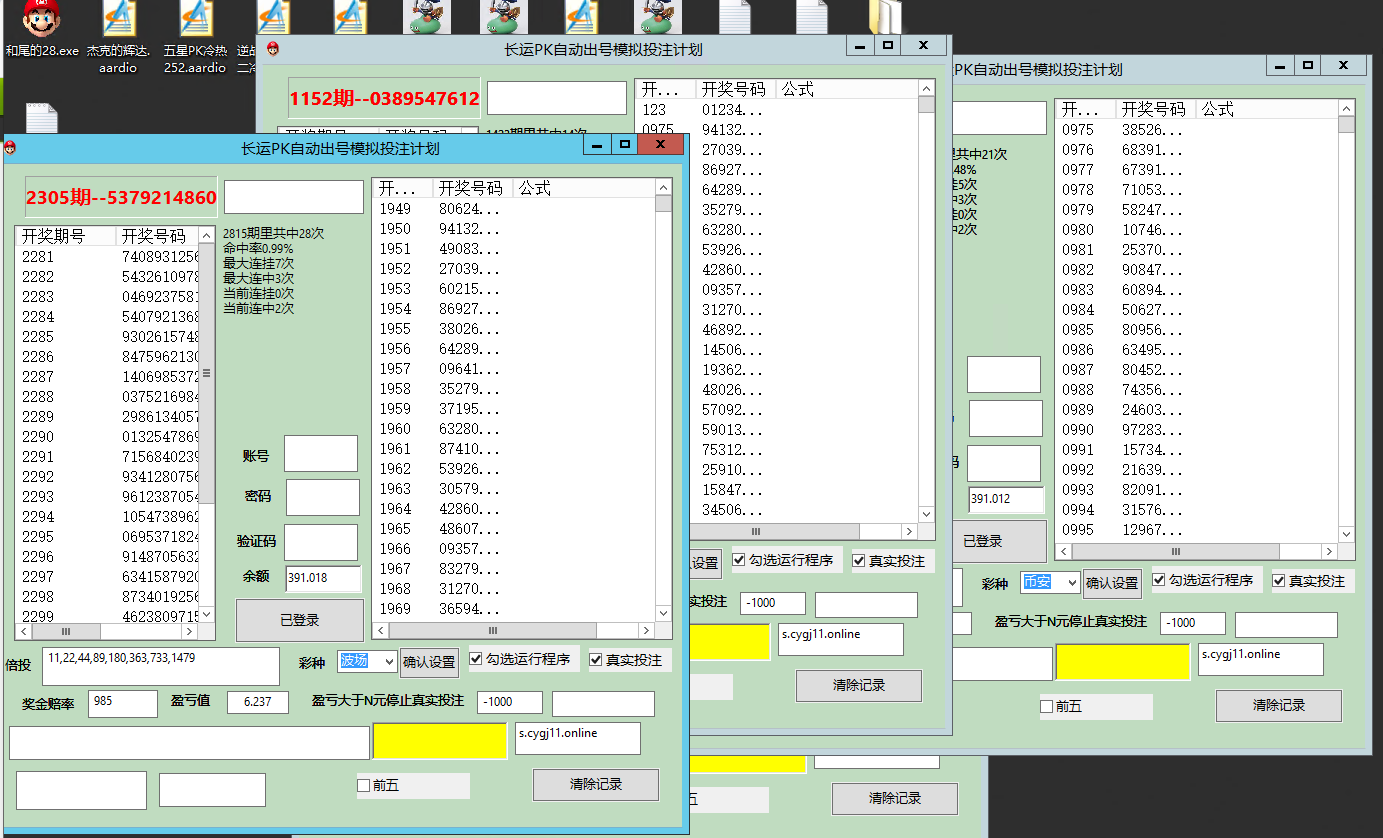1383x838 pixels.
Task: Click the Mario app icon in the 2305期 window title bar
Action: pyautogui.click(x=11, y=148)
